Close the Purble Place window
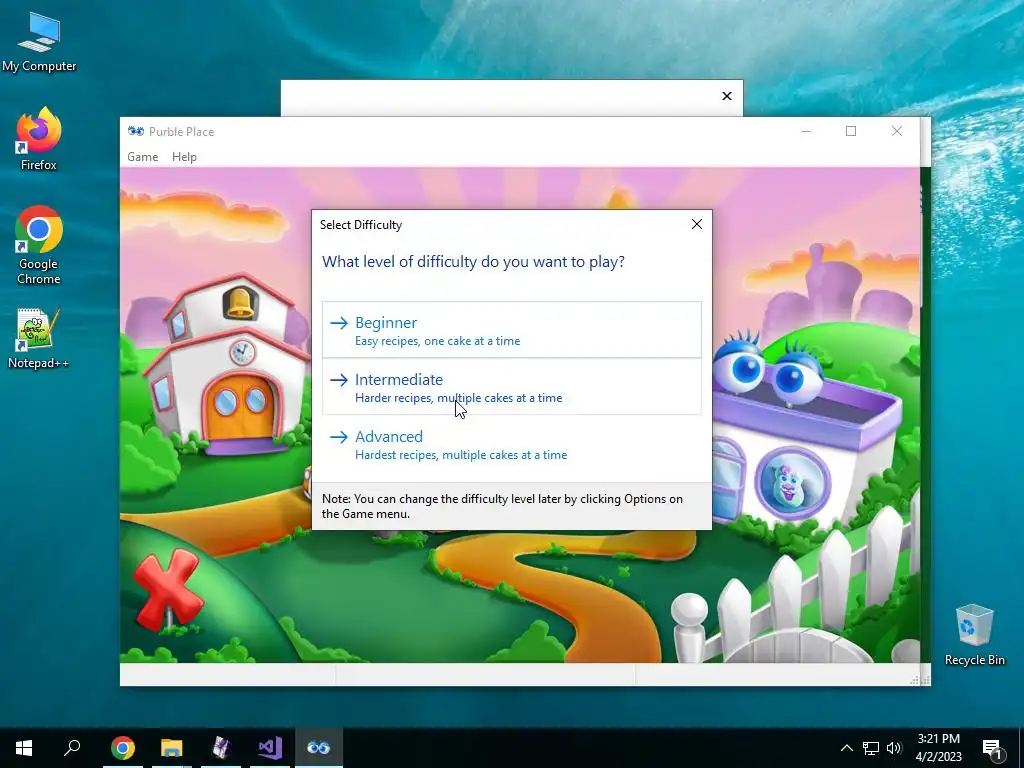Screen dimensions: 1024x768 (x=897, y=131)
